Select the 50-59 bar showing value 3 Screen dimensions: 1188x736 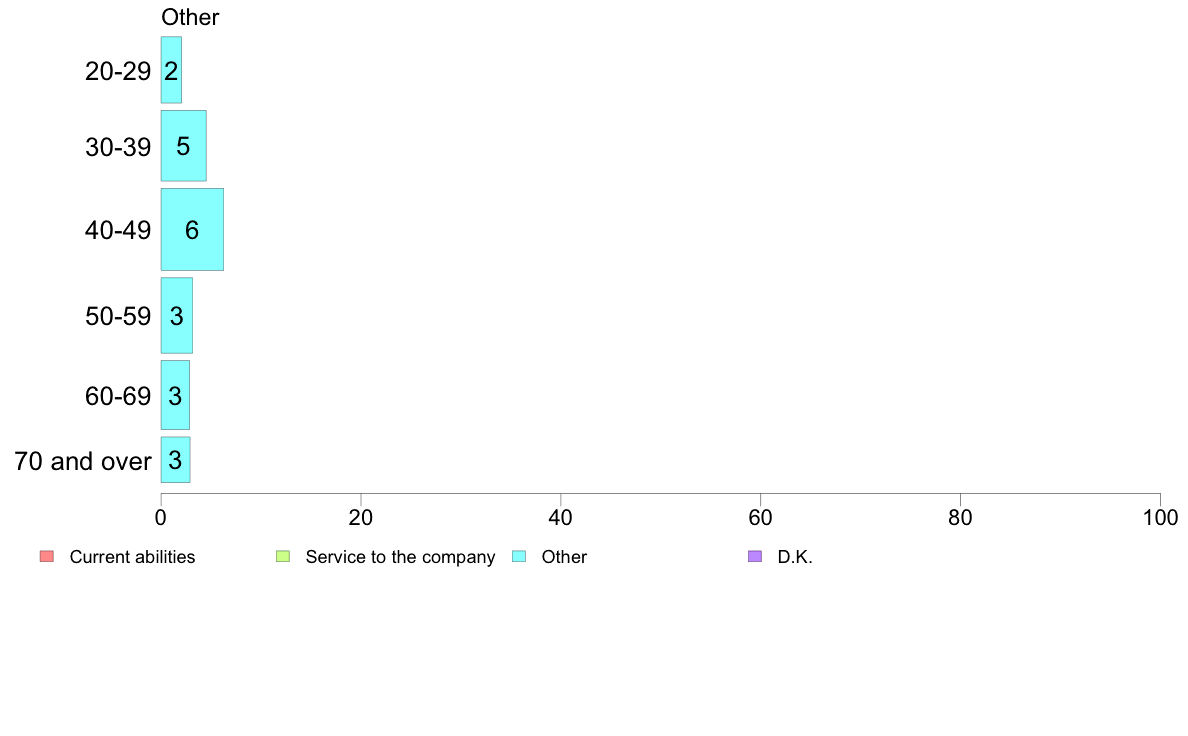click(x=177, y=315)
